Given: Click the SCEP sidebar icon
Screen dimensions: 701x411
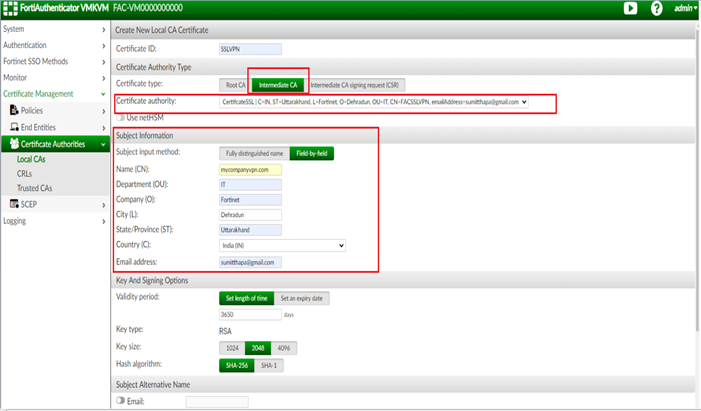Looking at the screenshot, I should coord(14,204).
